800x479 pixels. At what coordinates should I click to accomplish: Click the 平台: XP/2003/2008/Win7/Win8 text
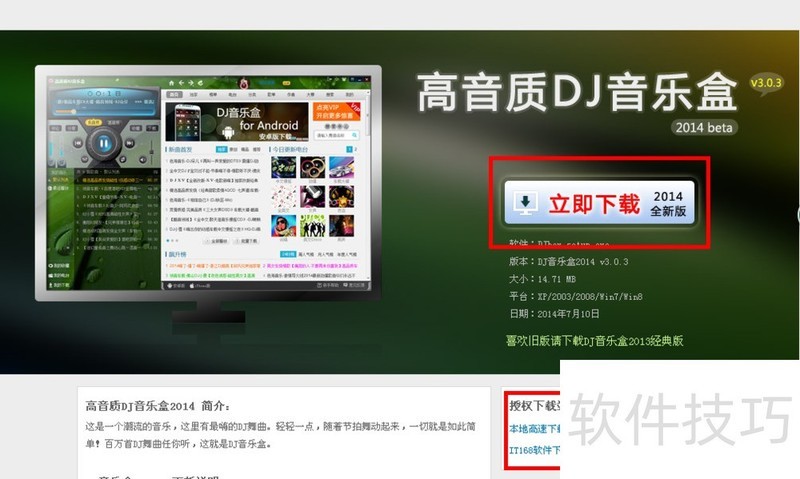(x=576, y=296)
